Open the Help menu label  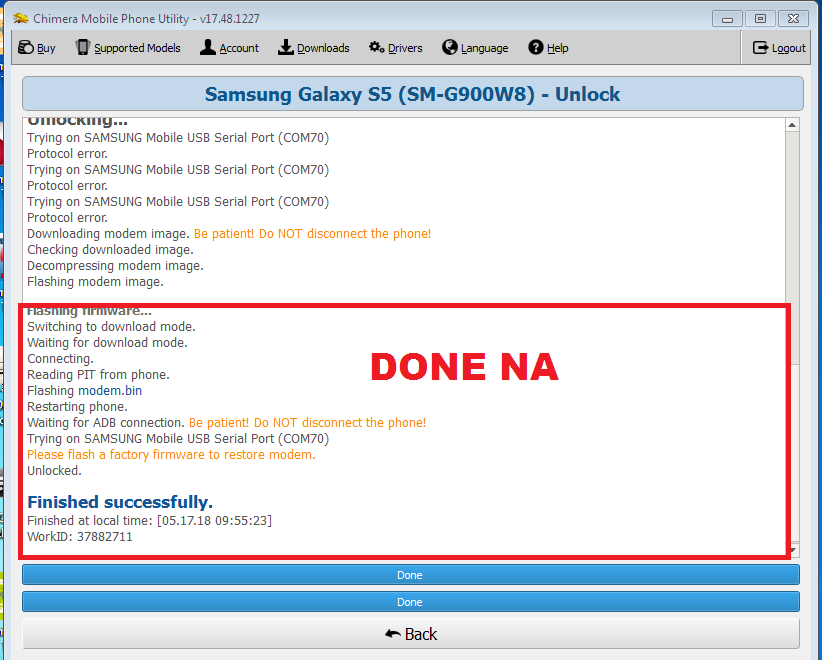pos(558,48)
